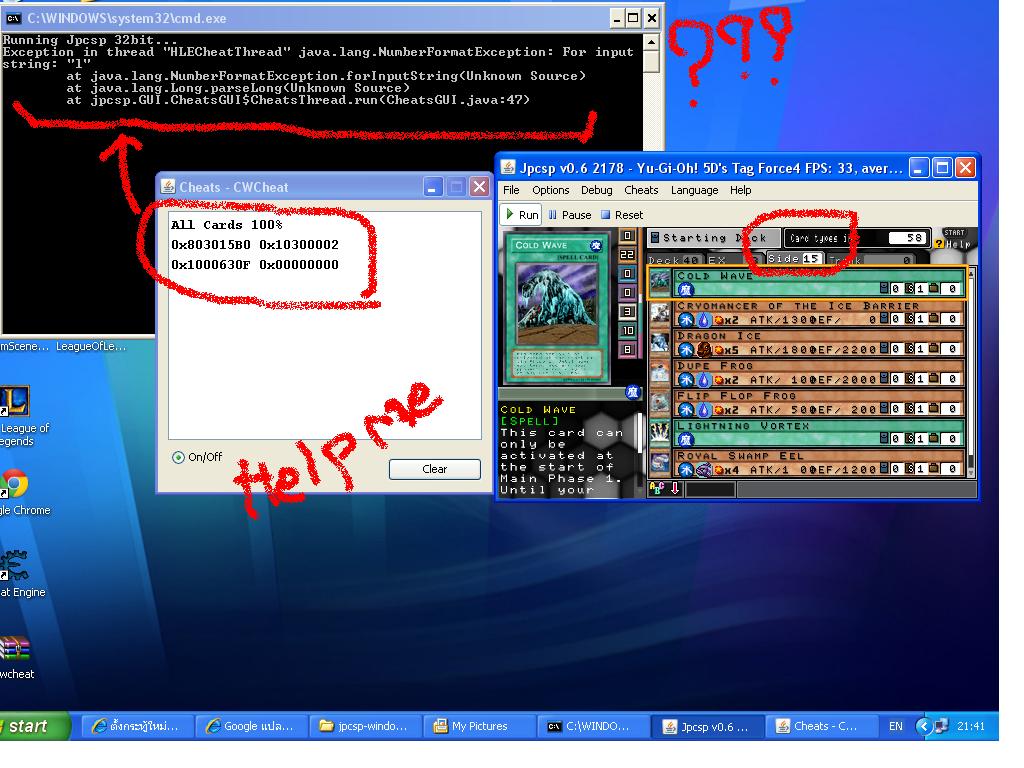Open the cwcheat archive desktop icon
Screen dimensions: 1024x768
[x=16, y=658]
